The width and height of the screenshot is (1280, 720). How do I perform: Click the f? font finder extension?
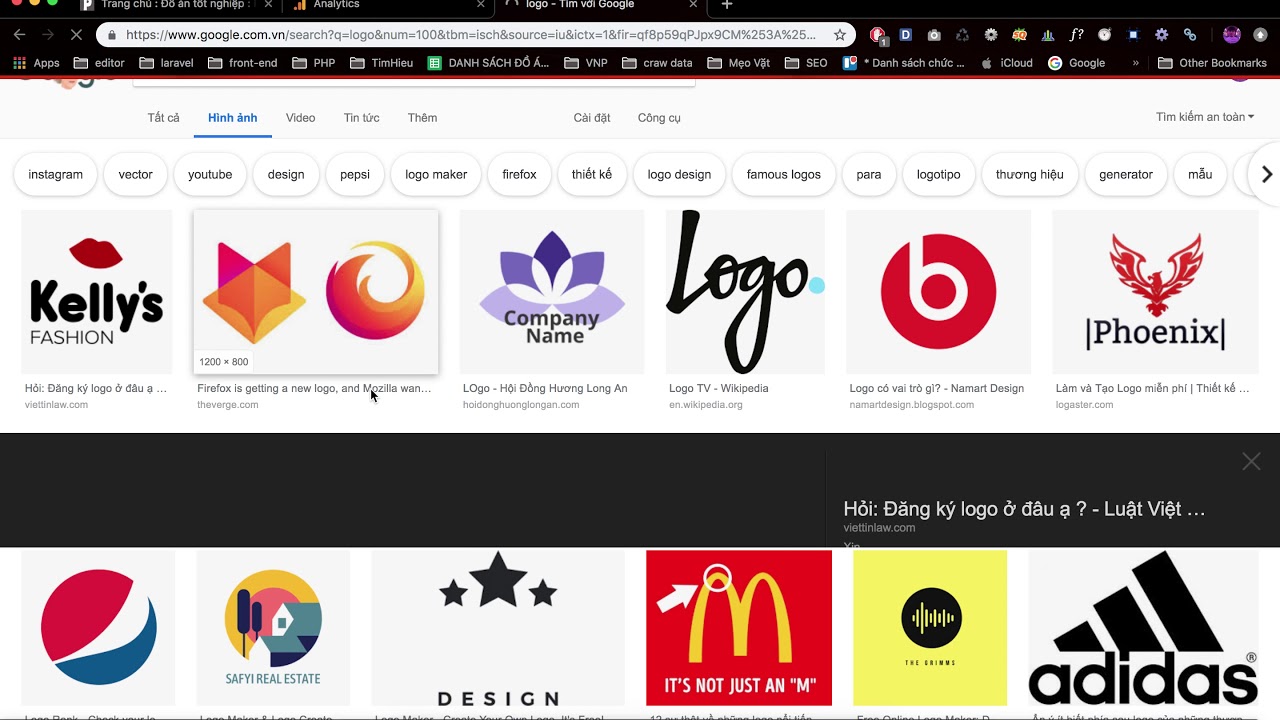coord(1077,34)
